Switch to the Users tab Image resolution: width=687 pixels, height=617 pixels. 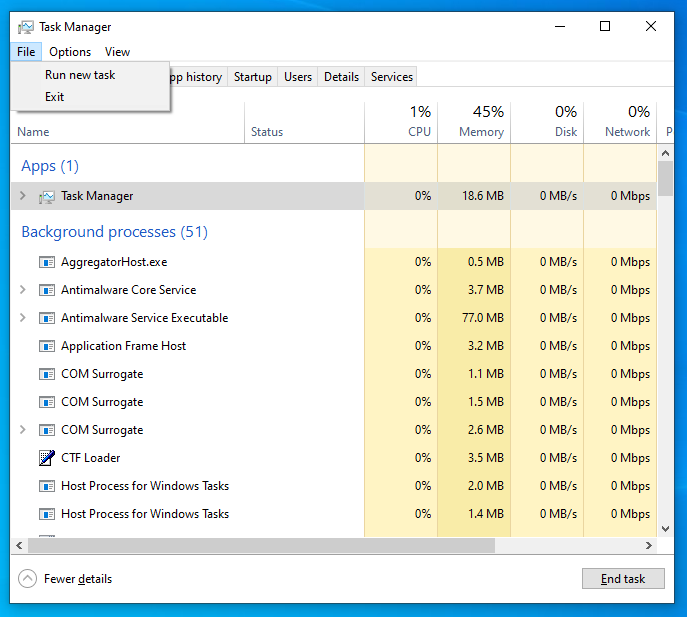298,77
